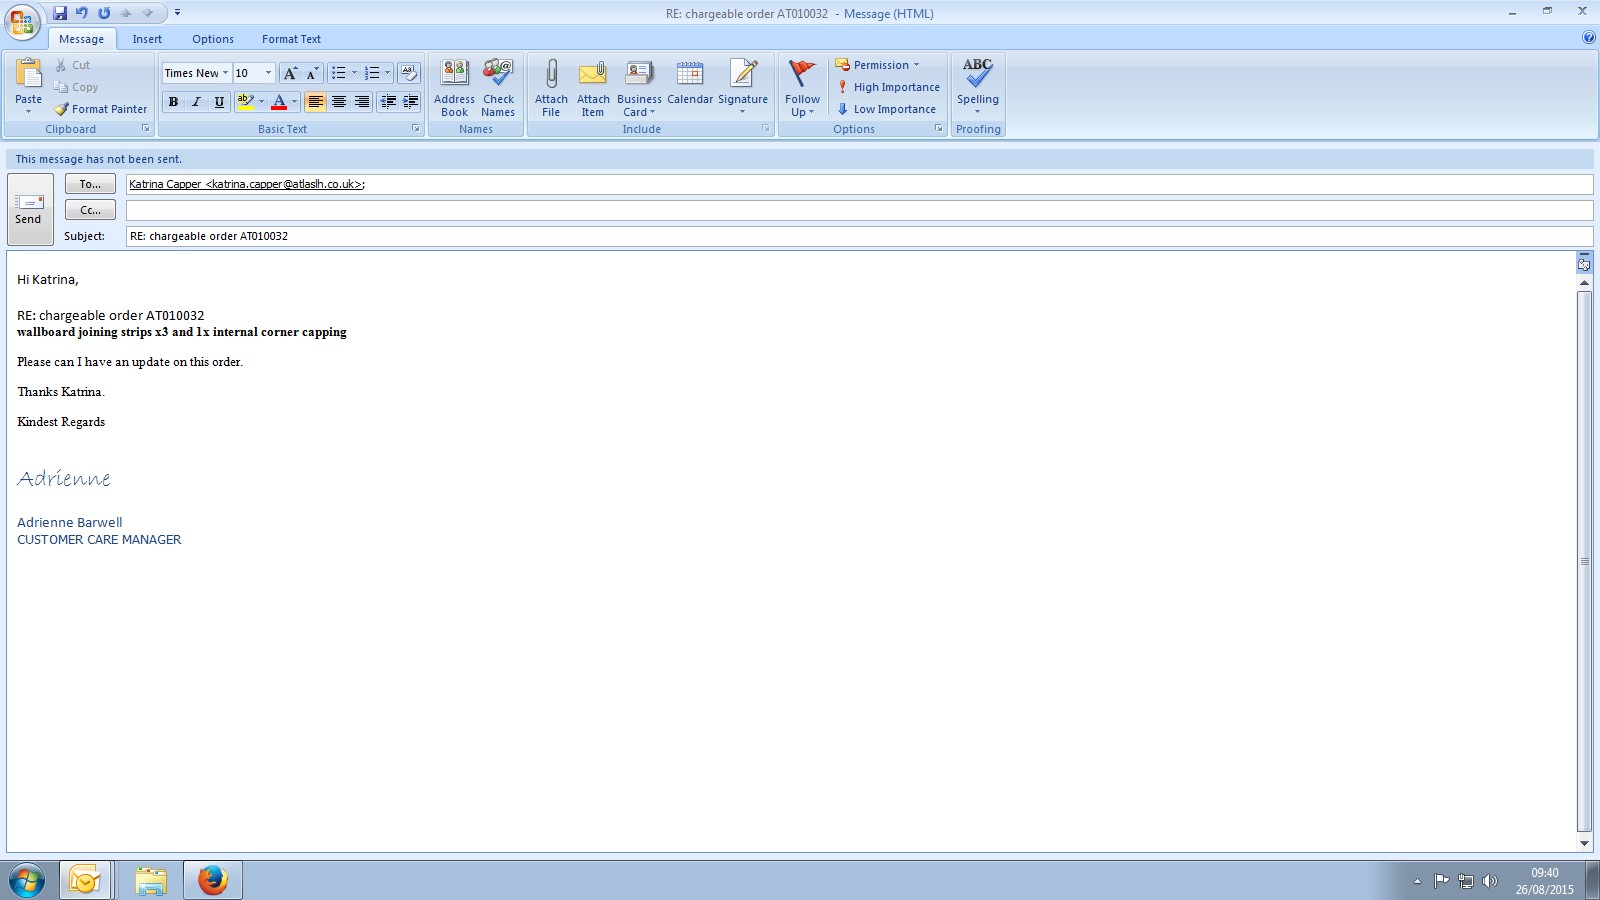1600x900 pixels.
Task: Apply the red font color swatch
Action: click(279, 102)
